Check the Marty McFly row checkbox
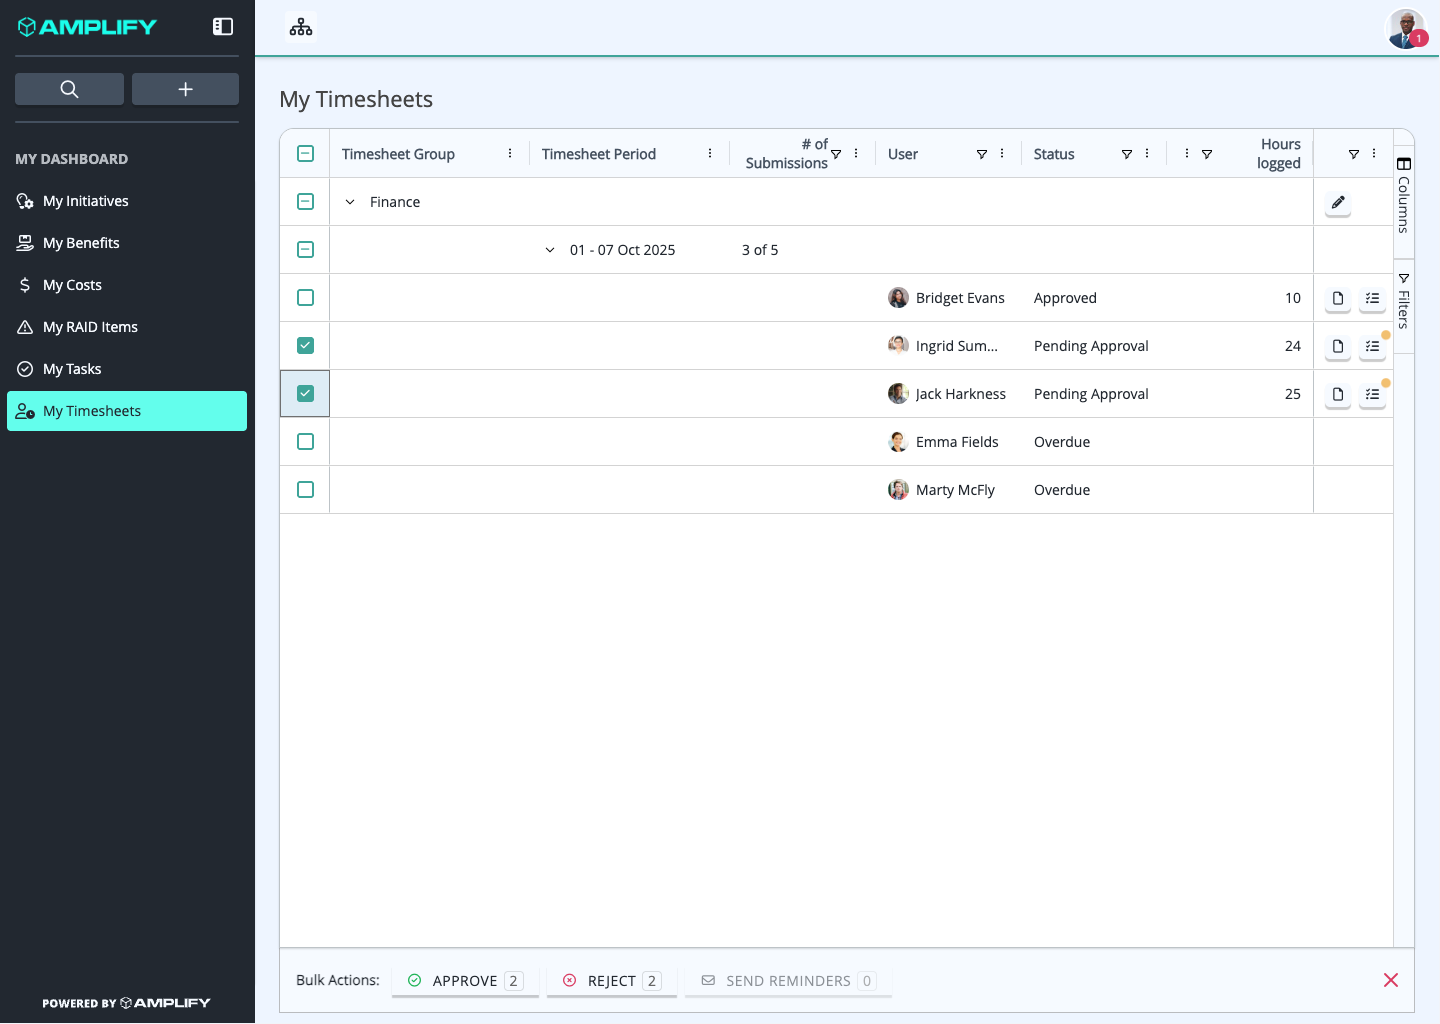 pos(306,490)
